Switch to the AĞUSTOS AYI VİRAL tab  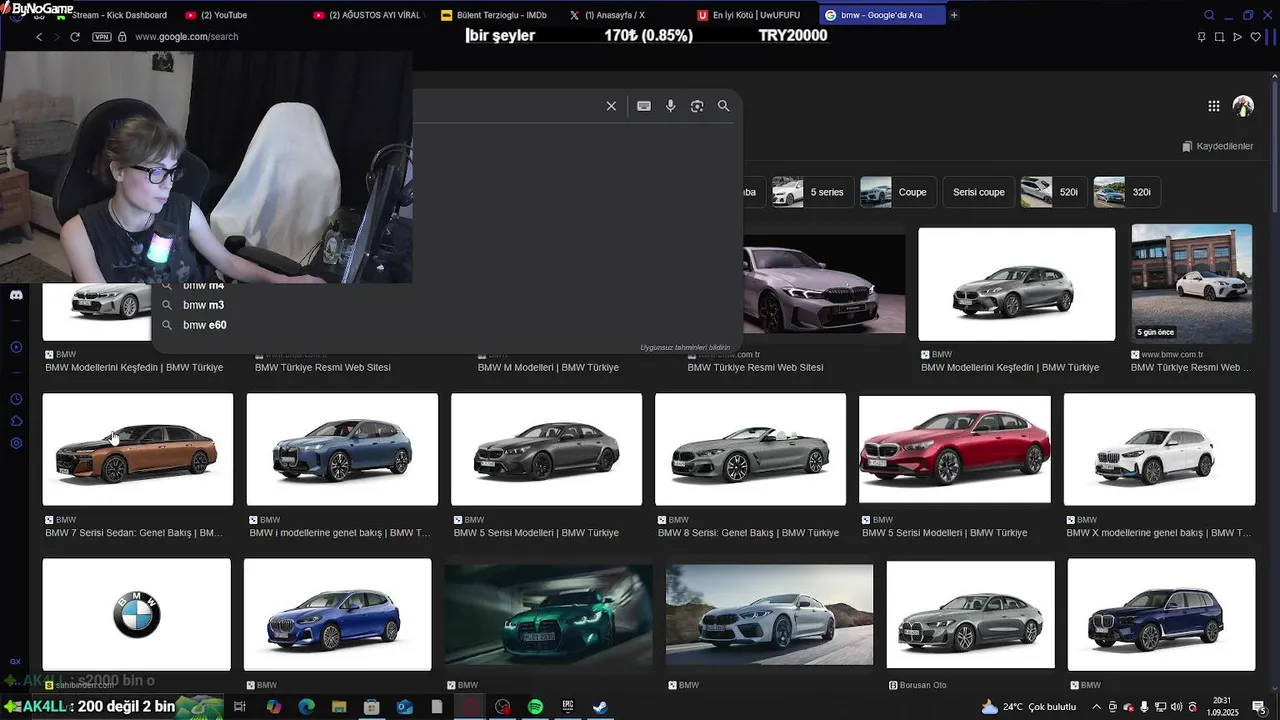pos(368,15)
